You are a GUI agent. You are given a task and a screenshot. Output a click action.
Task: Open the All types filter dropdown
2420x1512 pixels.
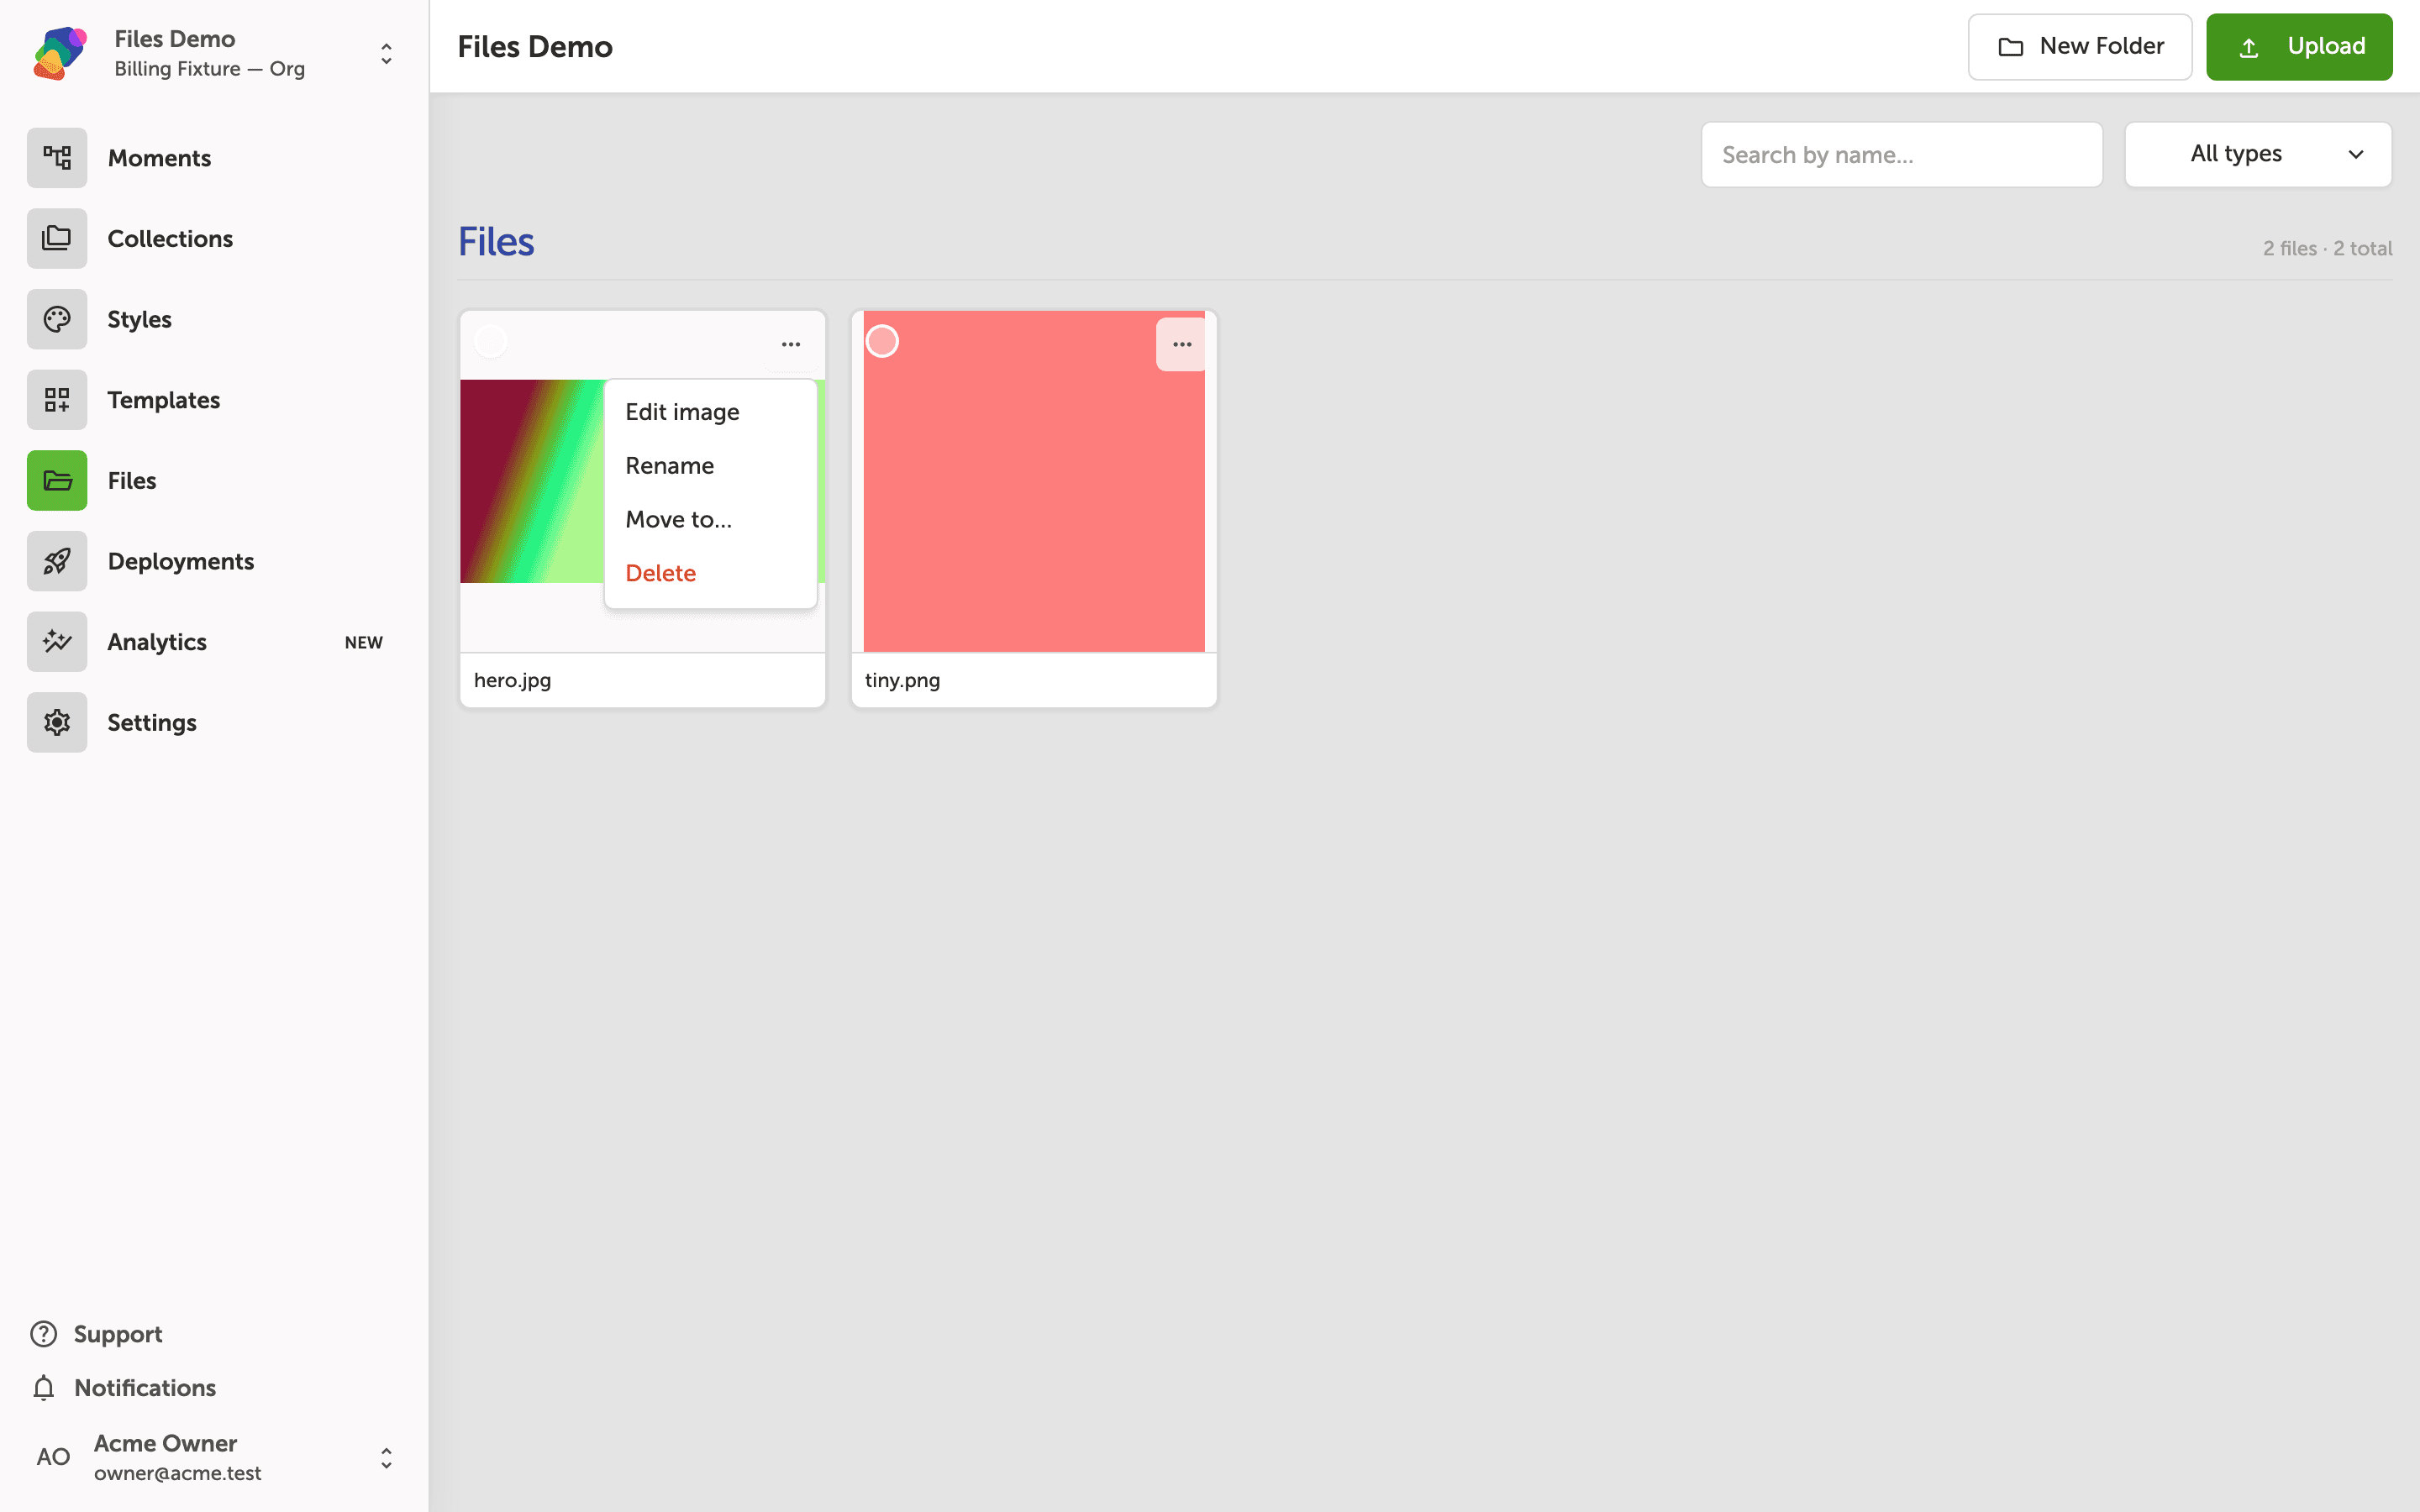(x=2258, y=154)
